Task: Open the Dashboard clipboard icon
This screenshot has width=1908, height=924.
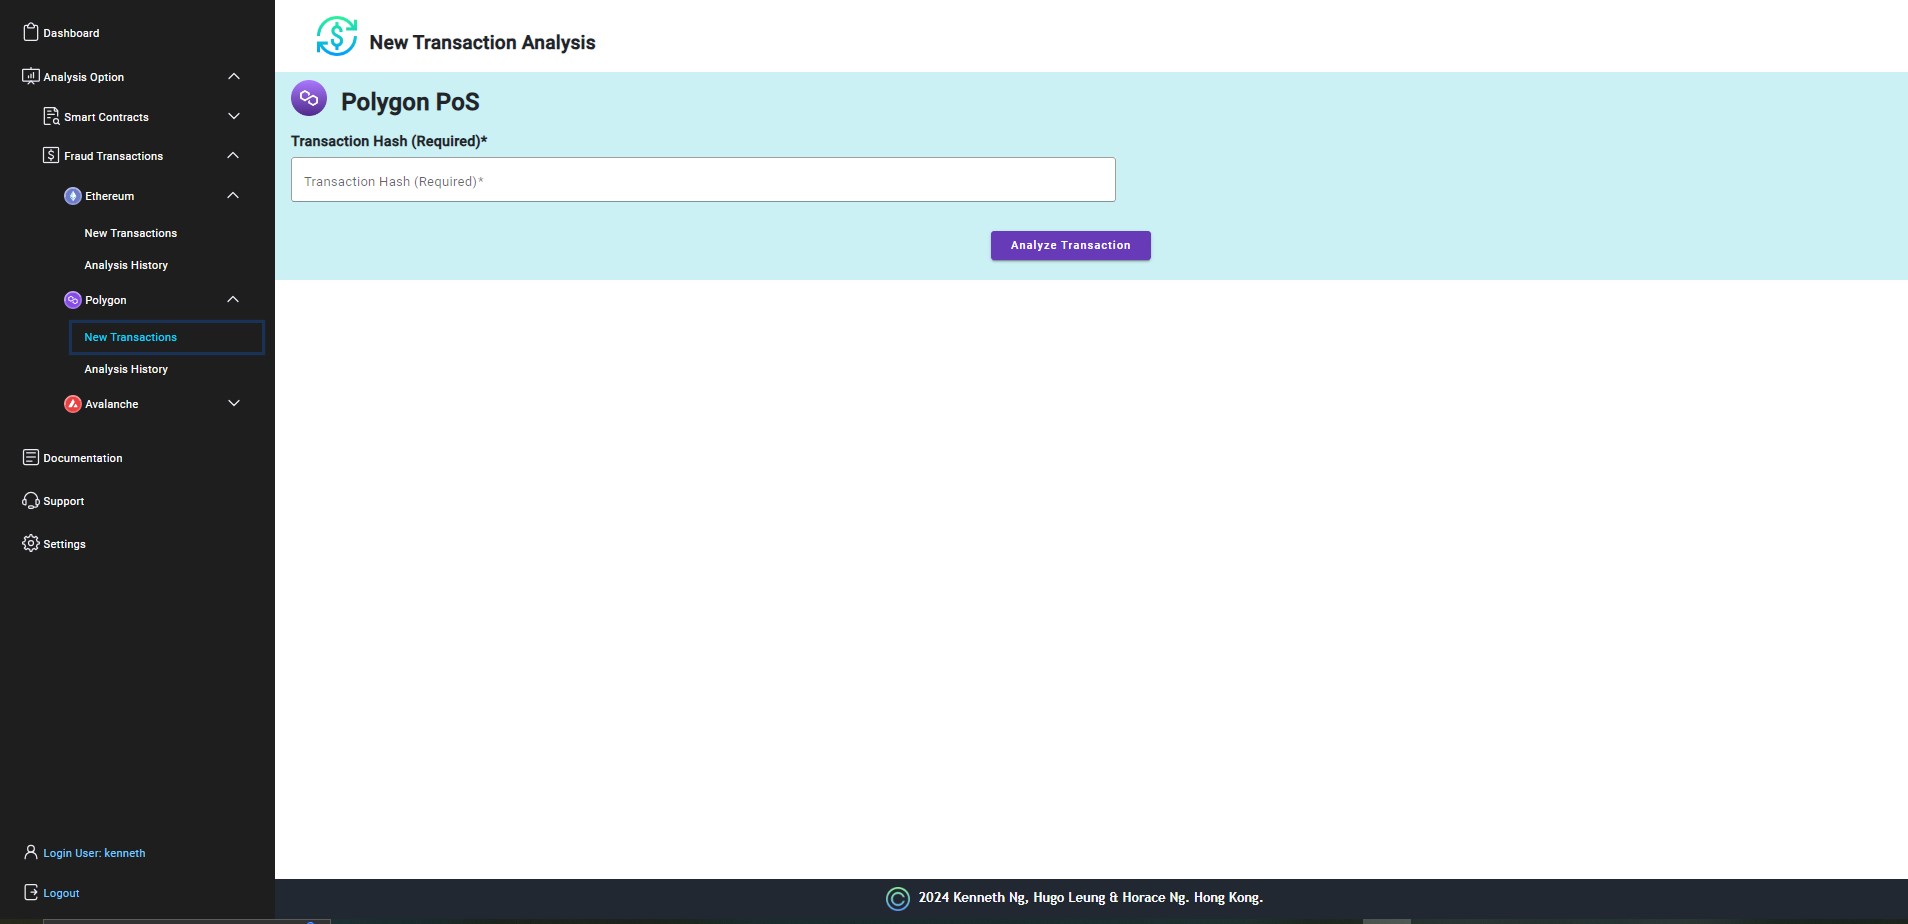Action: 31,32
